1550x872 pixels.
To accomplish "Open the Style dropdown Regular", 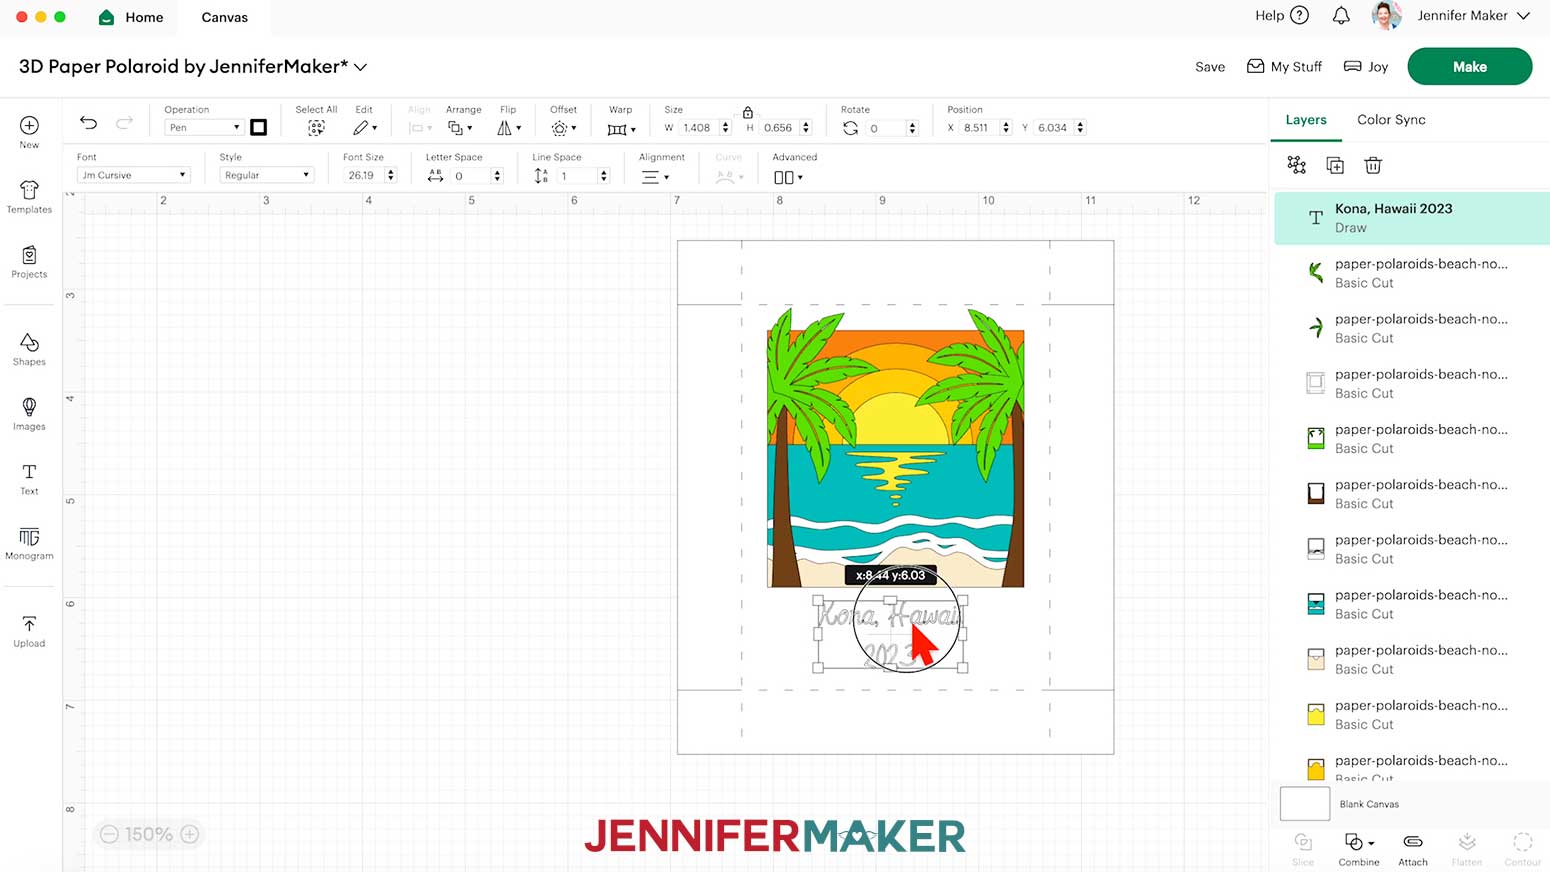I will (266, 175).
